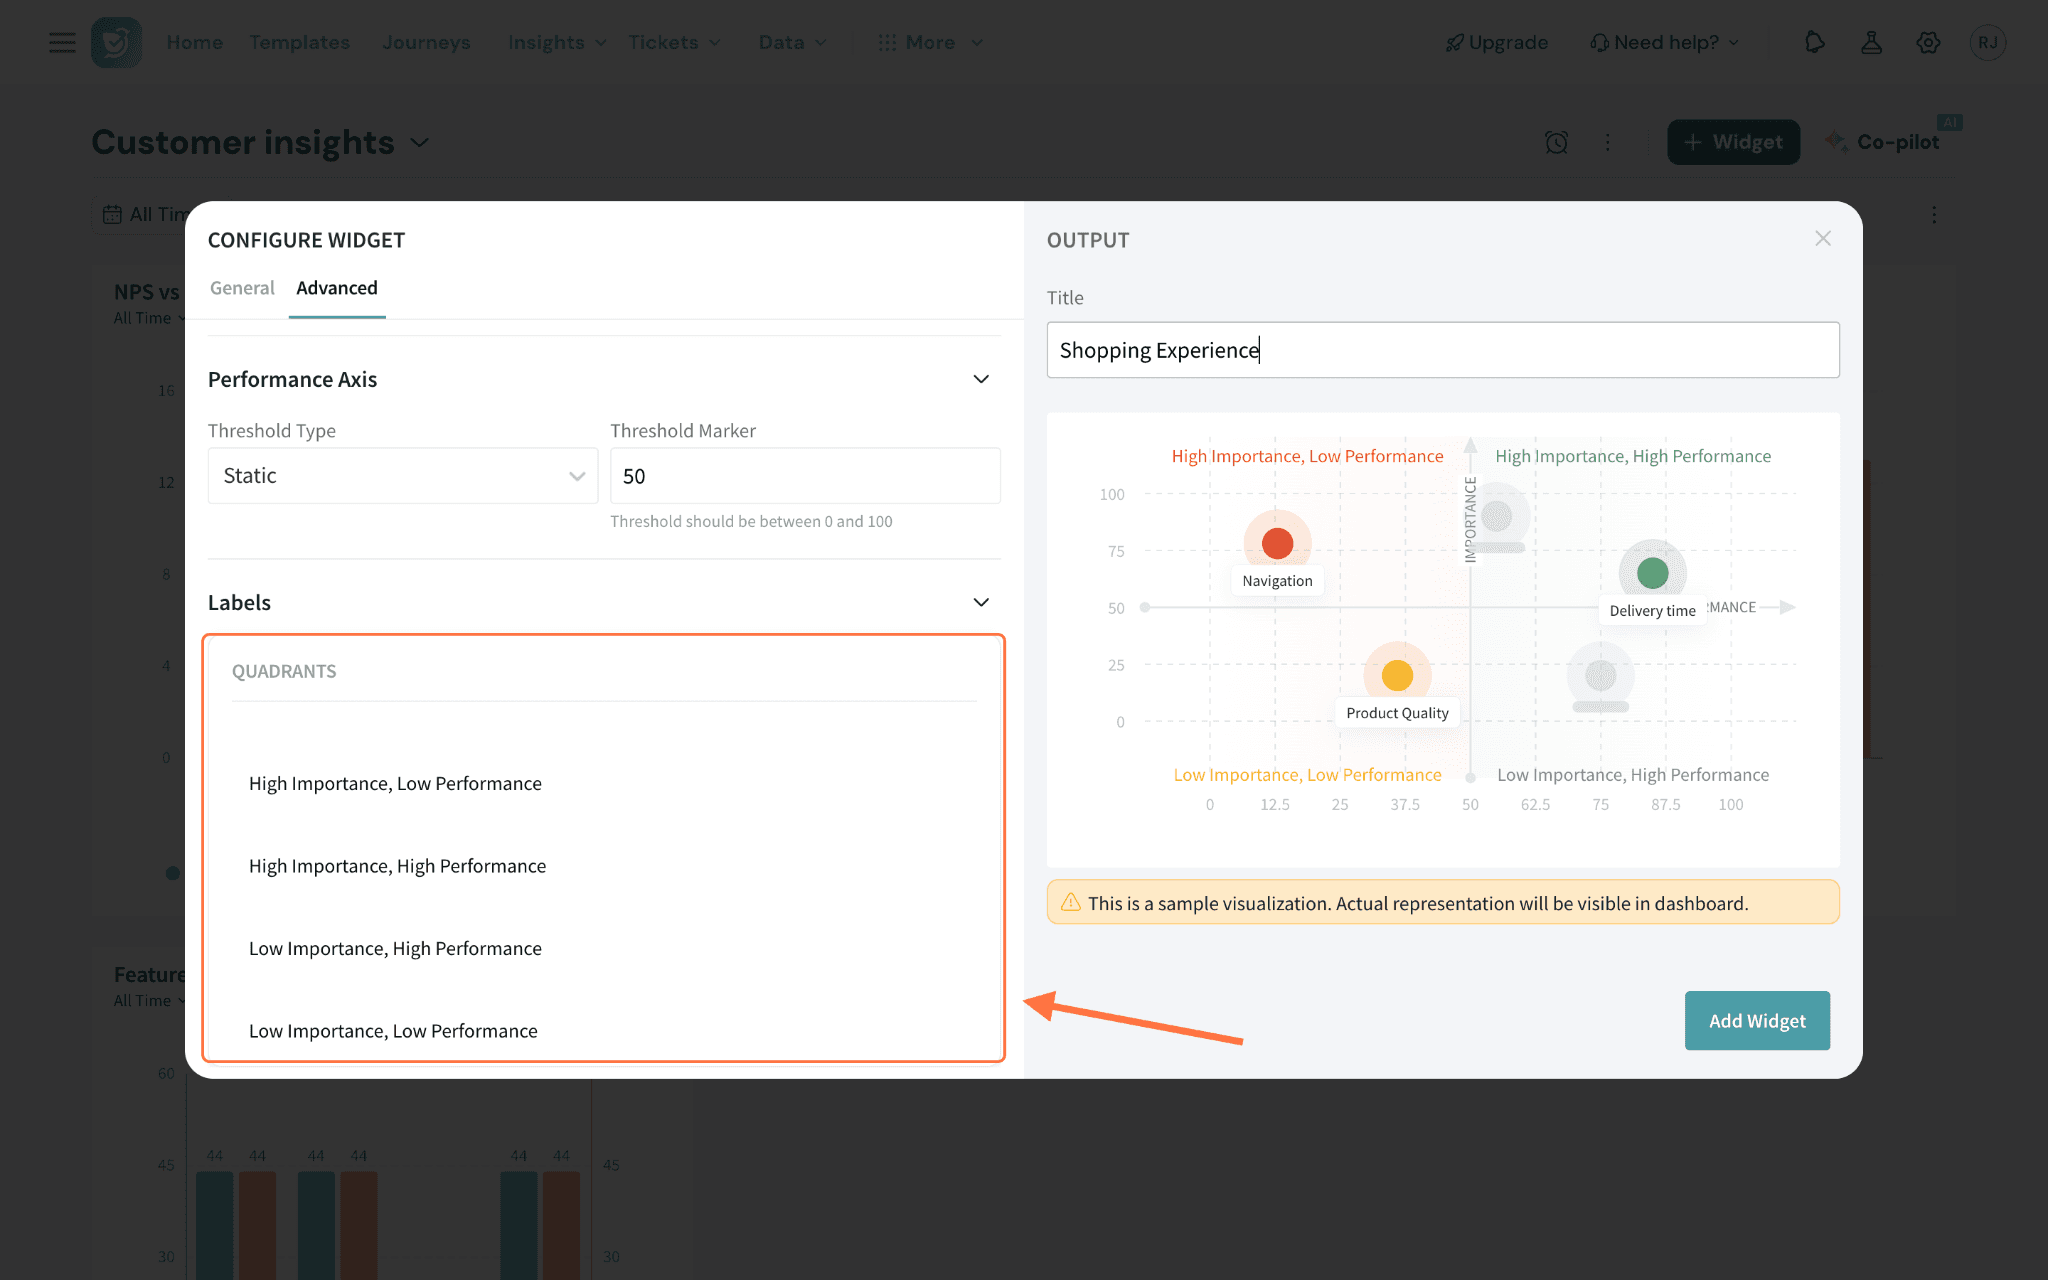Screen dimensions: 2048x1280
Task: Click the alarm clock icon near Widget
Action: 1556,142
